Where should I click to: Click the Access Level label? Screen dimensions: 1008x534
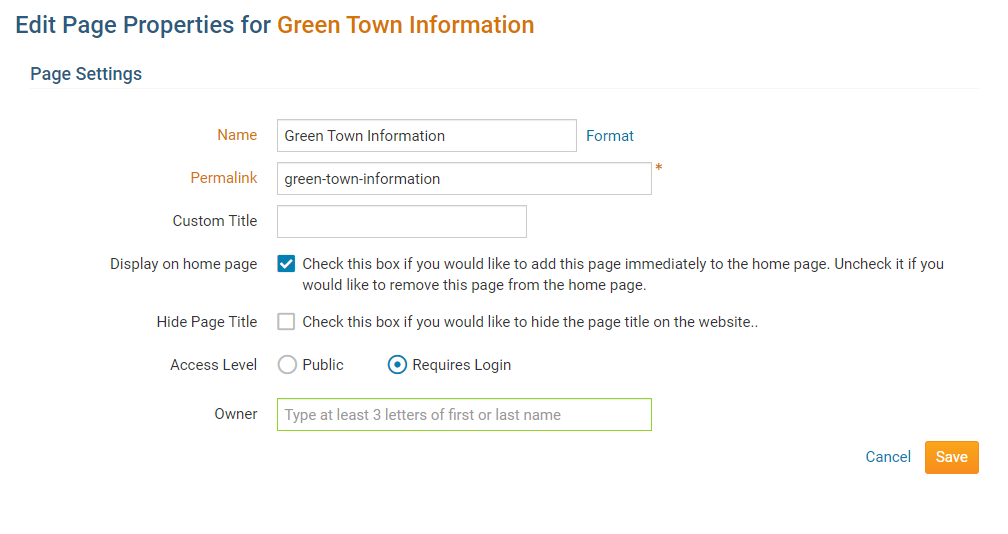click(x=214, y=365)
